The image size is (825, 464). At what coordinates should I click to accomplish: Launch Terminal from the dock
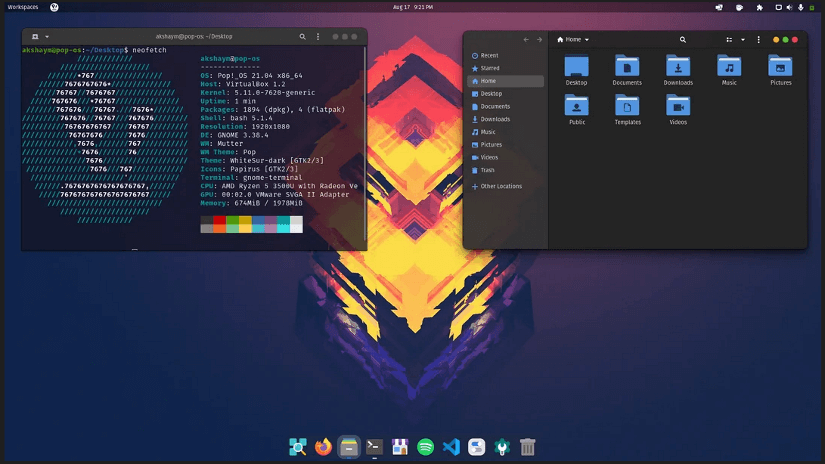coord(374,447)
